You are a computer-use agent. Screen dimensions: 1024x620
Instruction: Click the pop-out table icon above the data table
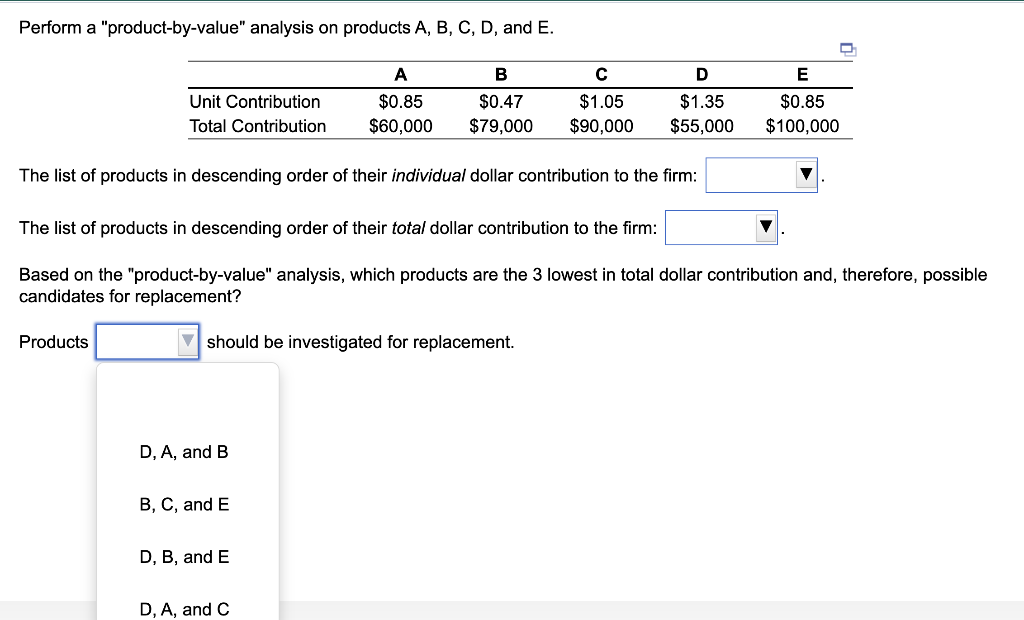tap(848, 48)
